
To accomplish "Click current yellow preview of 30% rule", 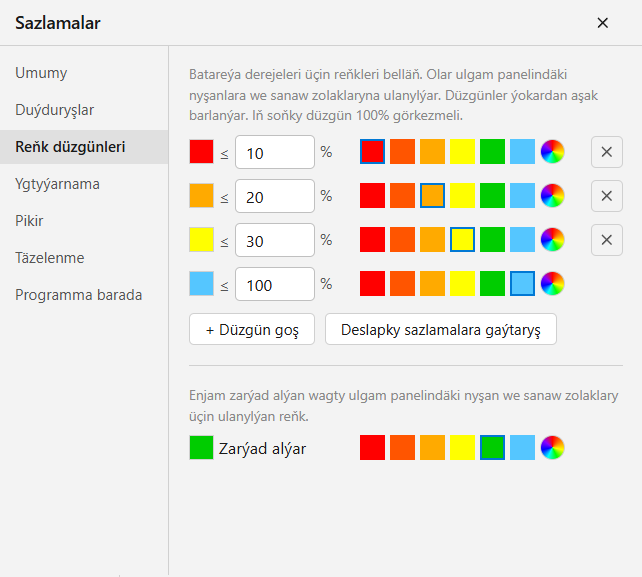I will pos(201,240).
